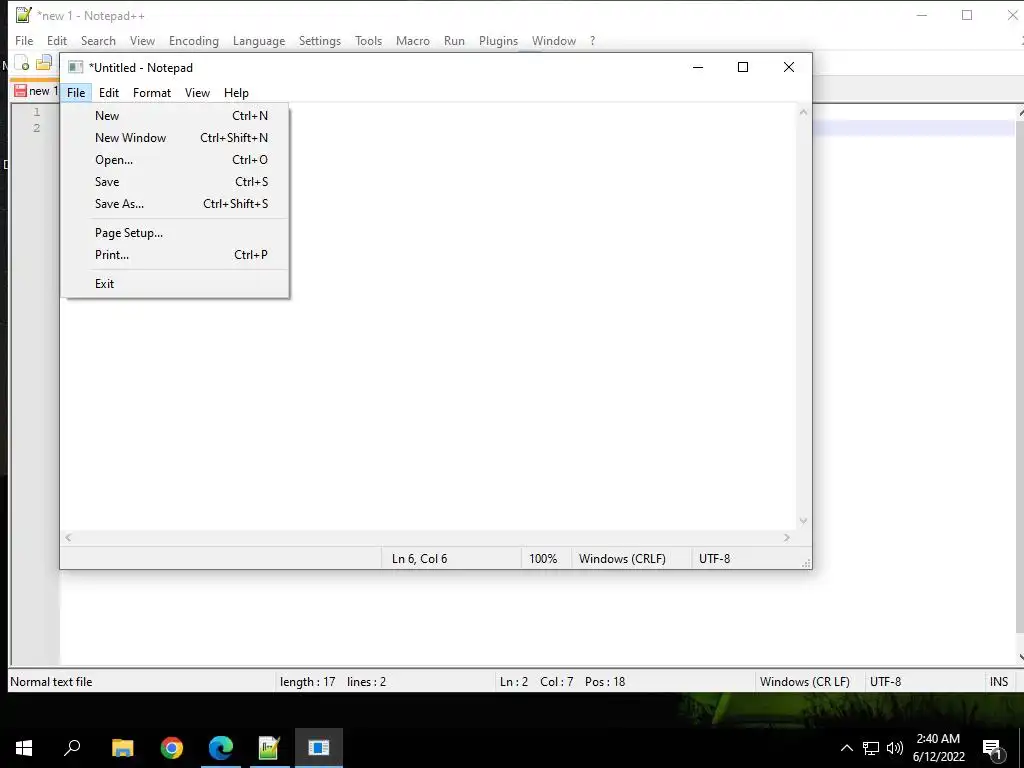
Task: Open volume control in system tray
Action: click(x=895, y=748)
